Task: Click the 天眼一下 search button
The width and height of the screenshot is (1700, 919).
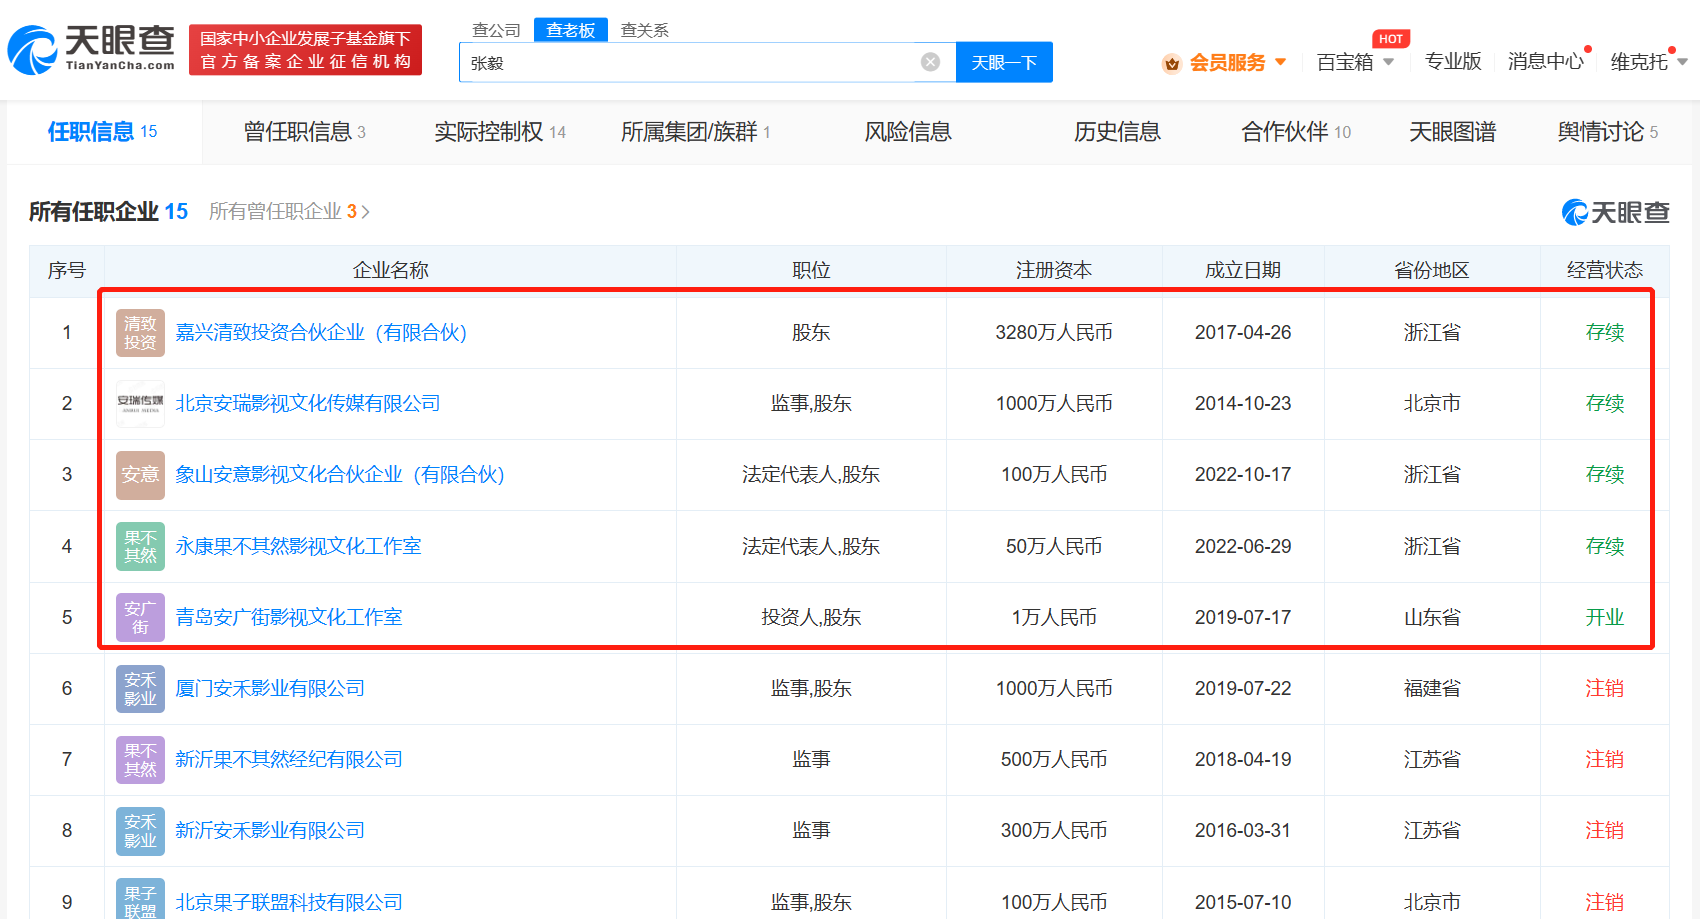Action: (x=1004, y=62)
